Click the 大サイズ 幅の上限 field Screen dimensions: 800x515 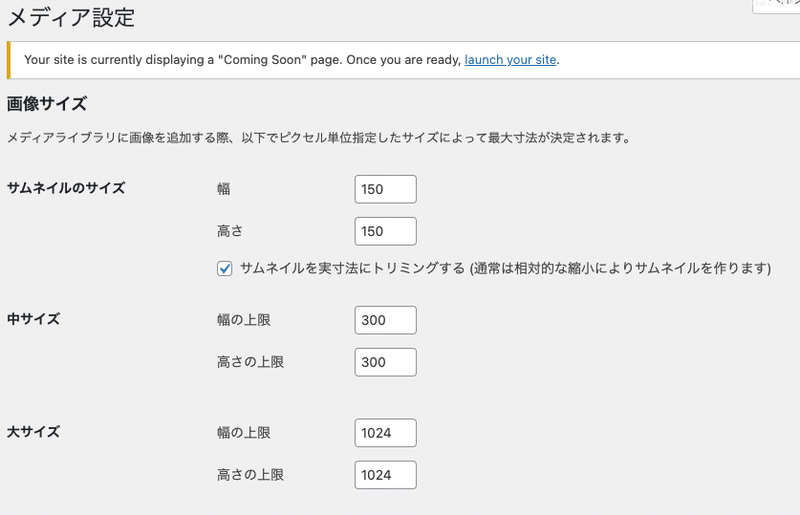tap(385, 433)
